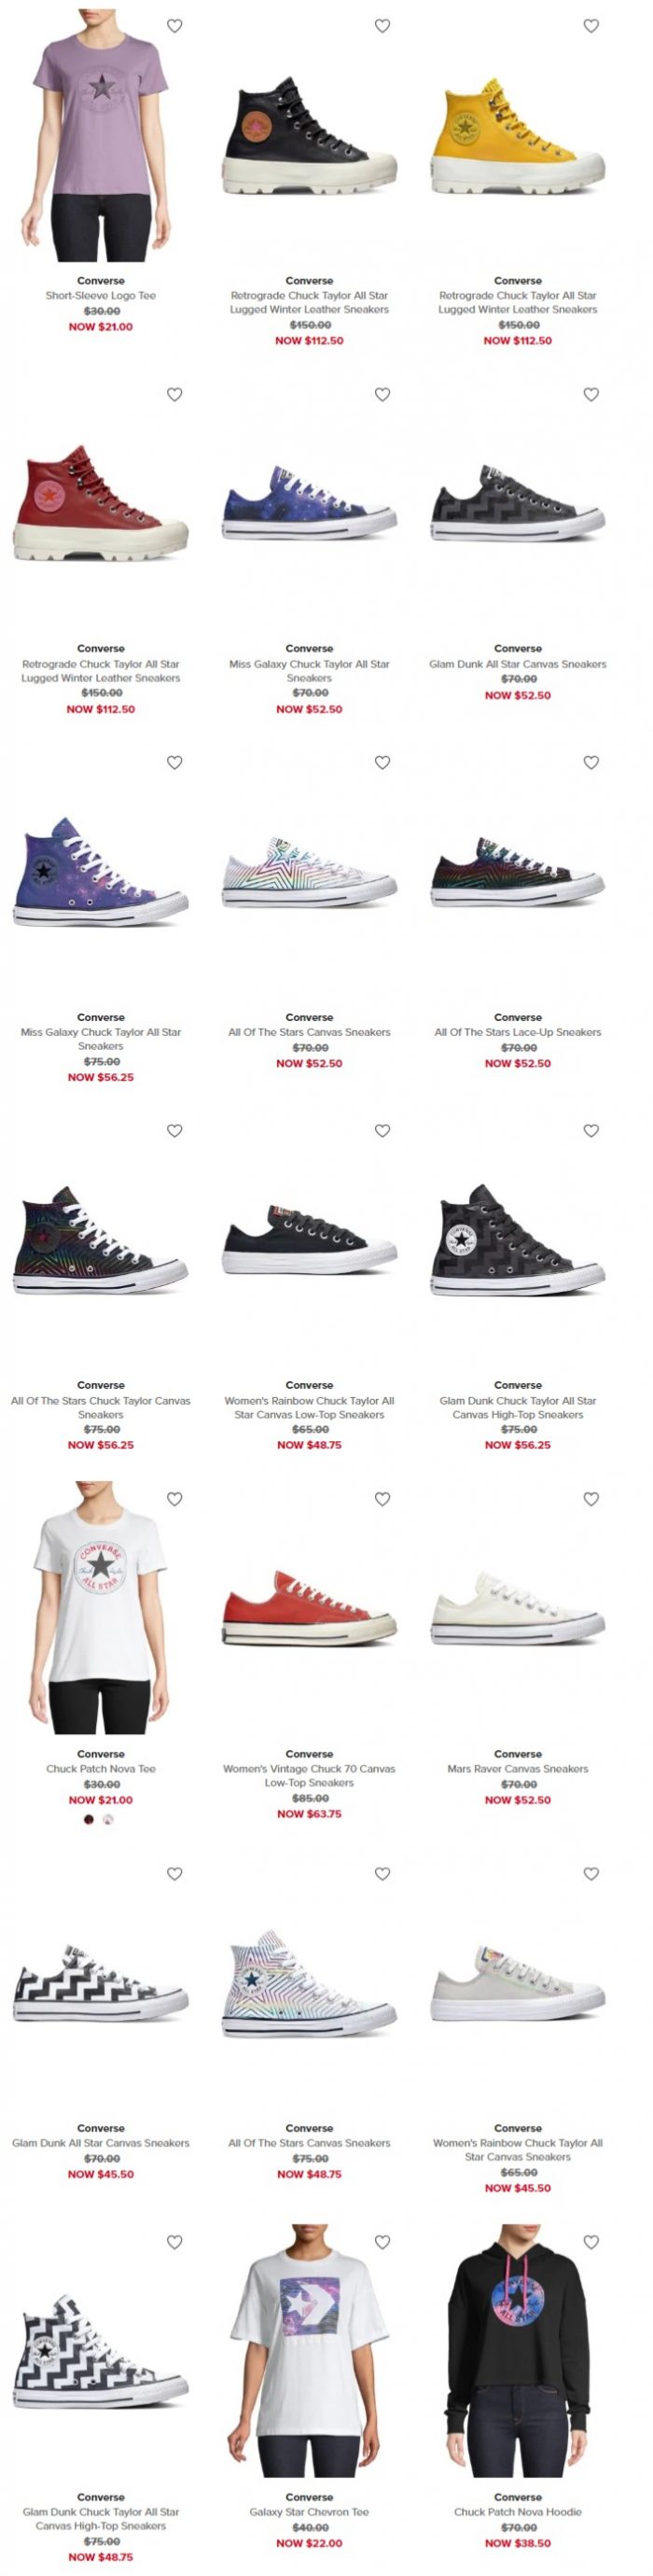653x2576 pixels.
Task: Heart the Glam Dunk high-top $56.25 sneaker
Action: click(x=591, y=1130)
